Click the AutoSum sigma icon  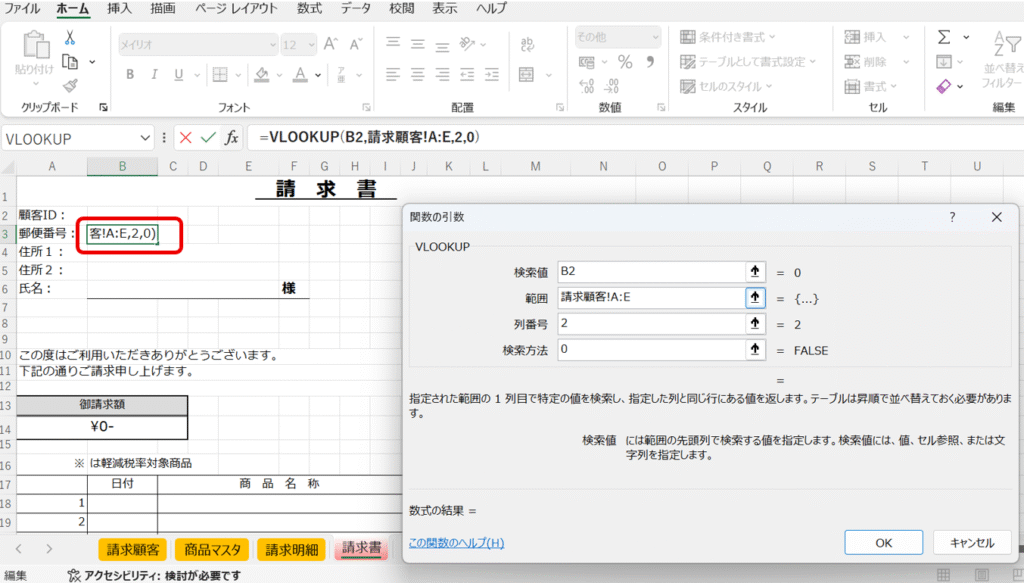pos(944,37)
